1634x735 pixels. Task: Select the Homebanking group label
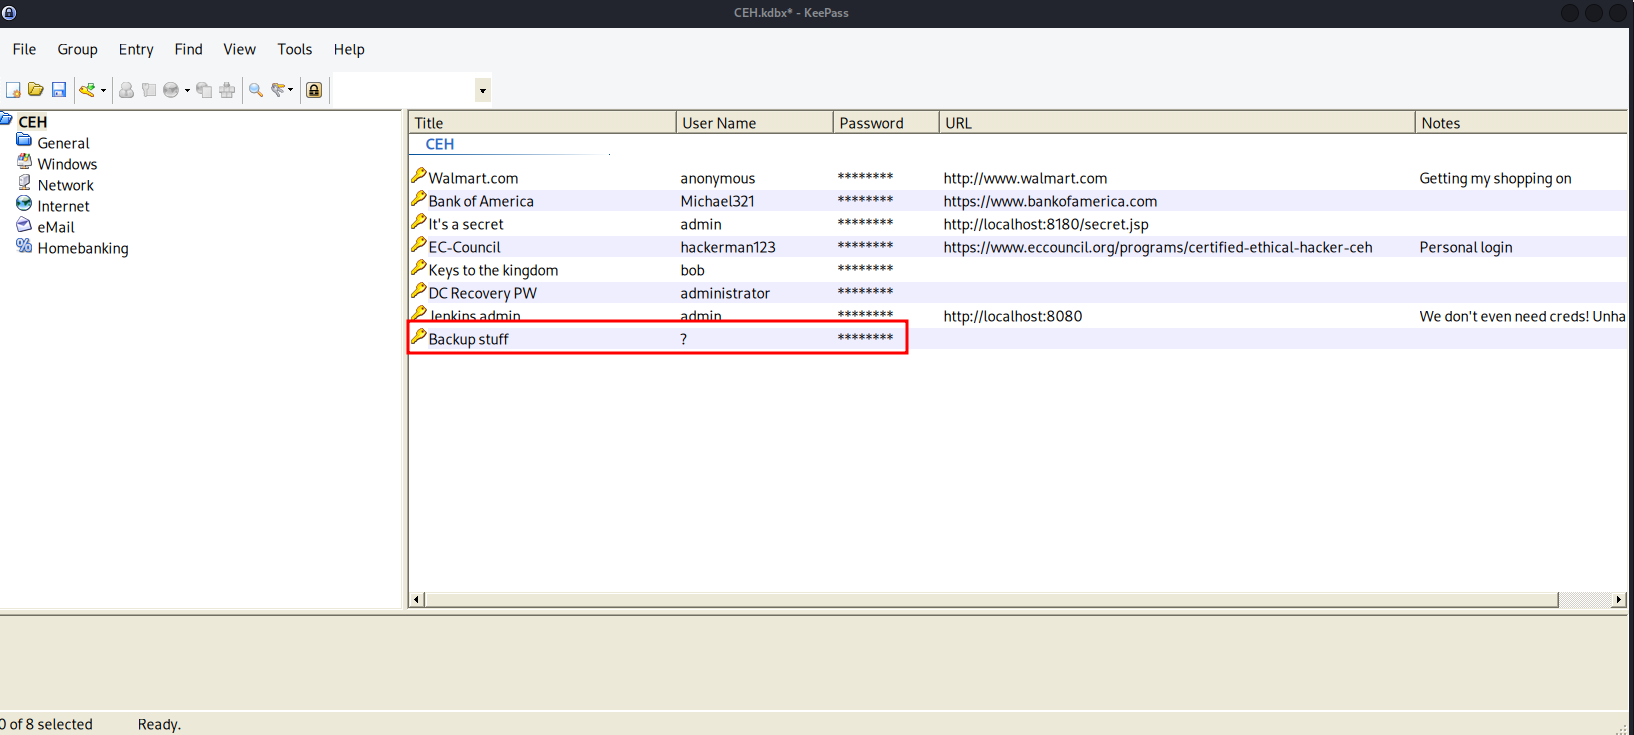[x=83, y=248]
